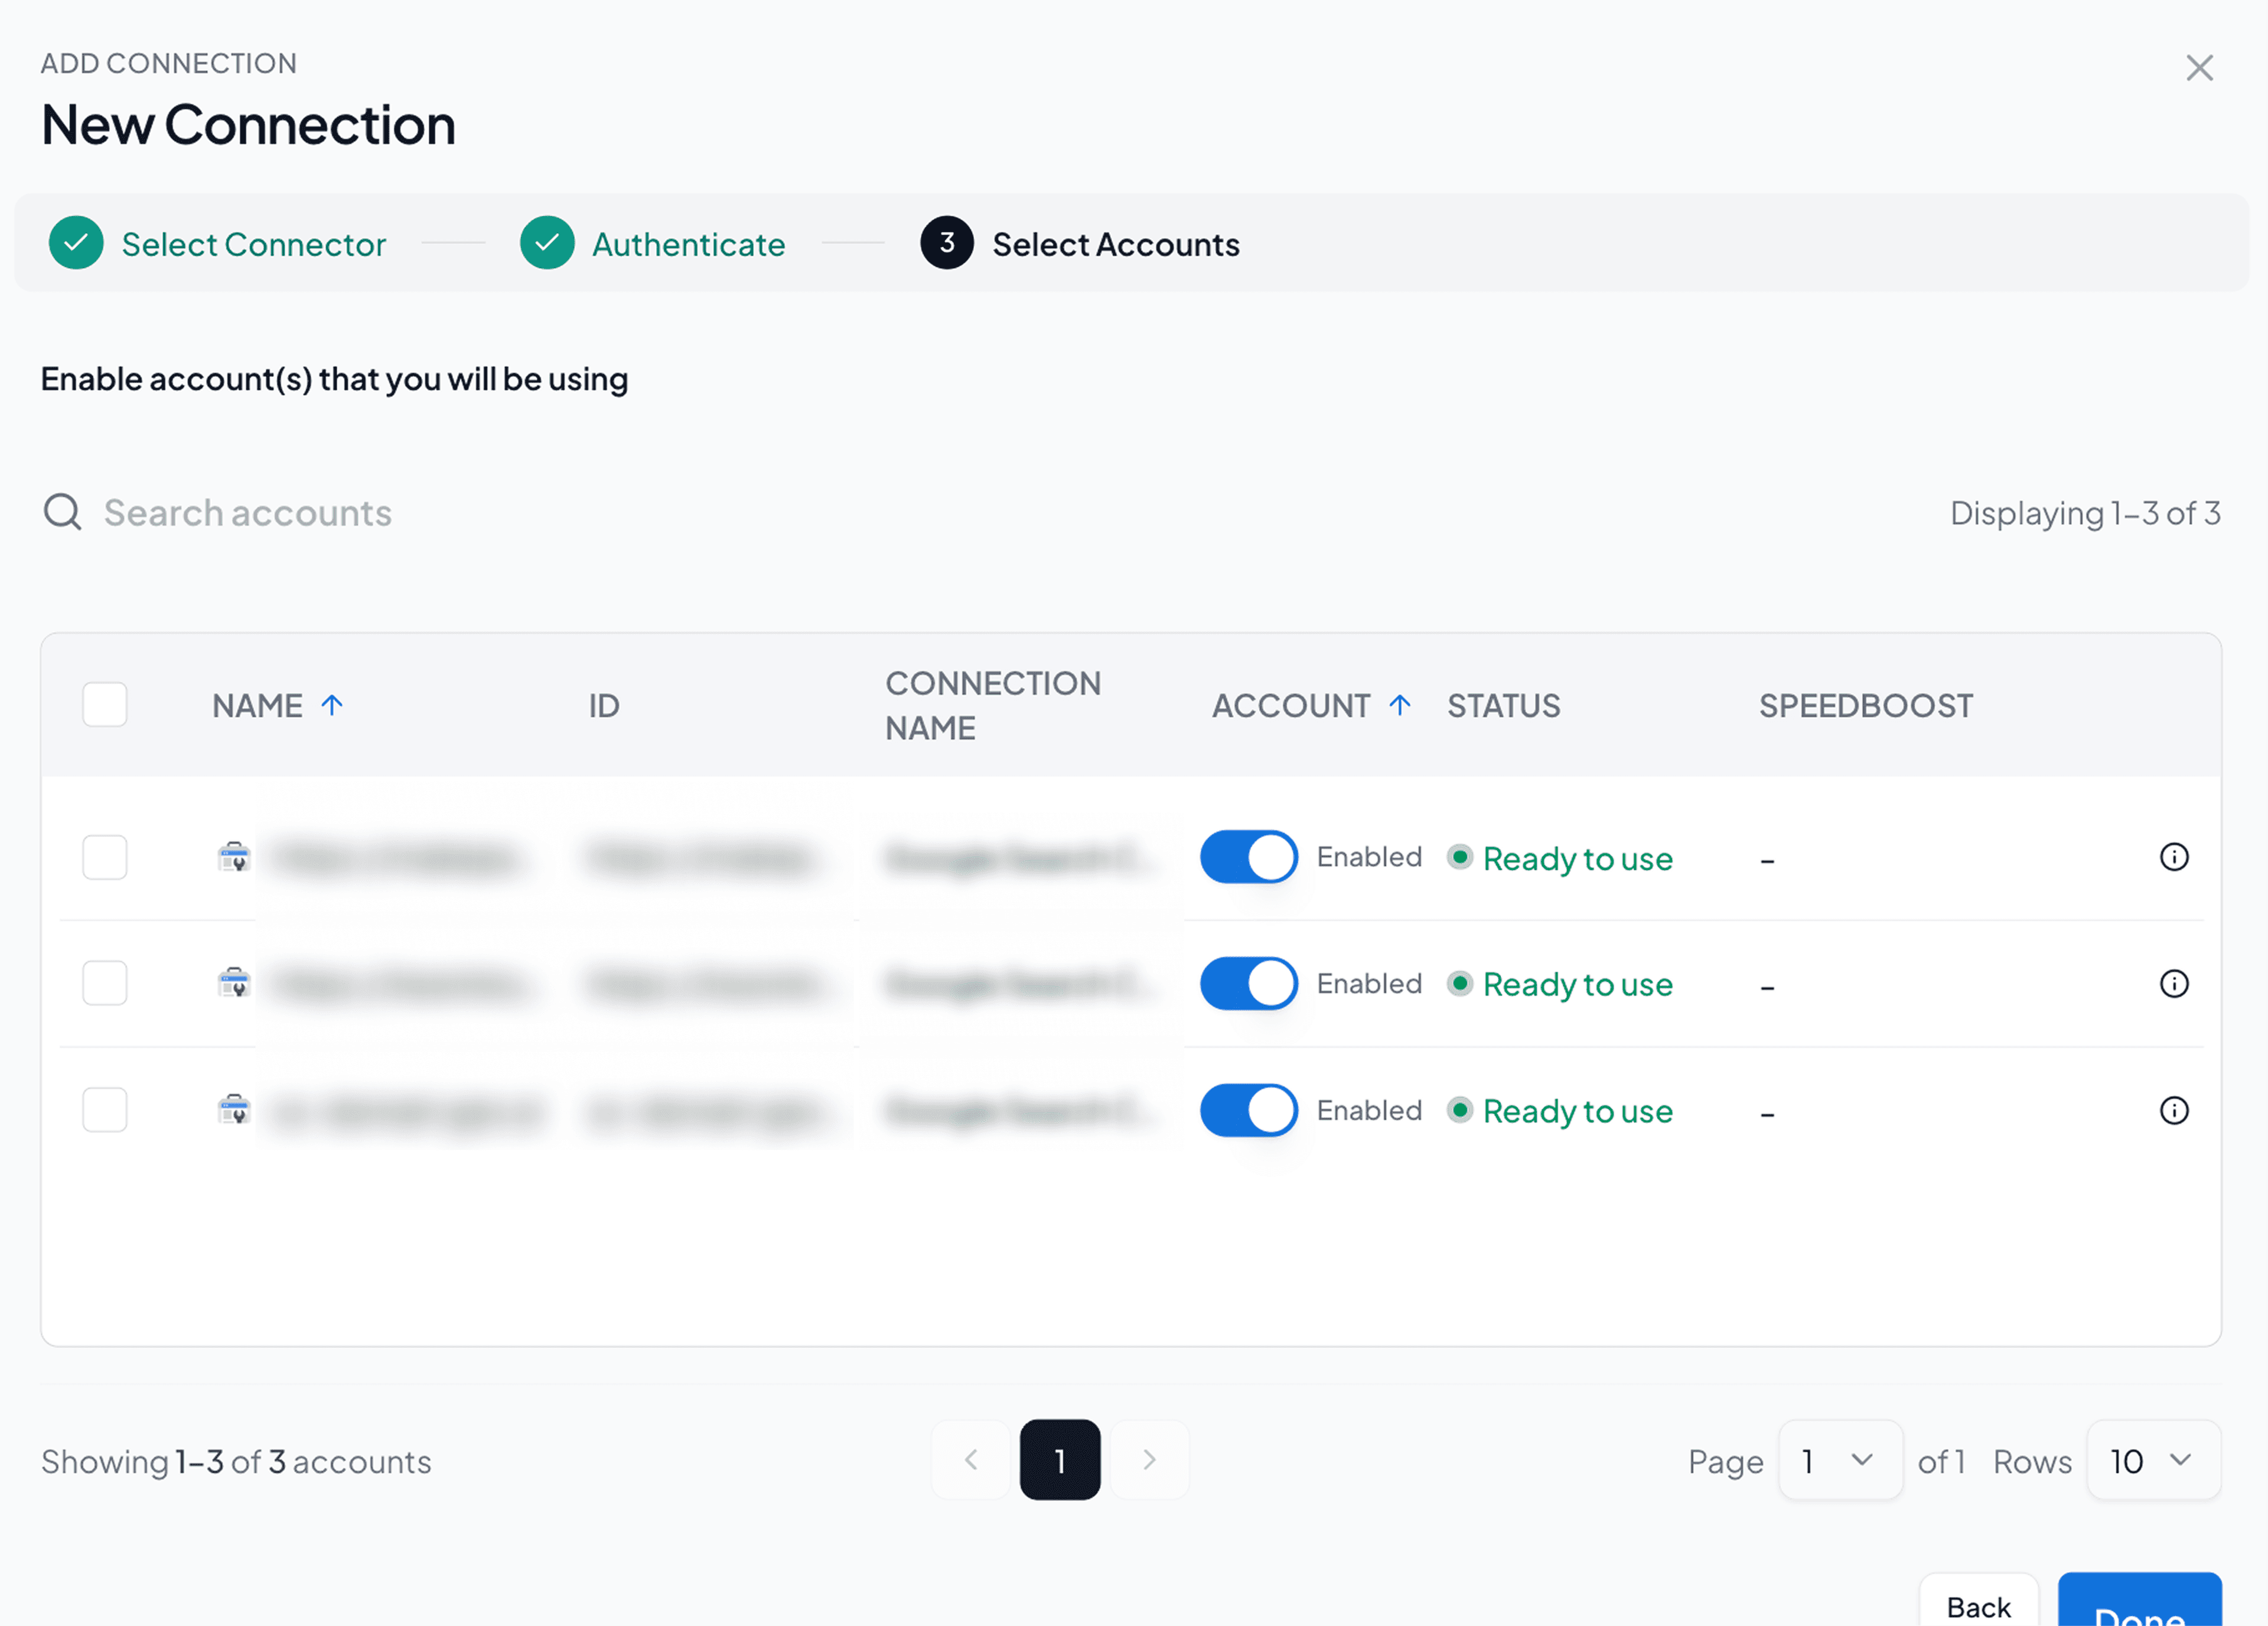Click Authenticate green checkmark
Viewport: 2268px width, 1626px height.
pyautogui.click(x=547, y=243)
